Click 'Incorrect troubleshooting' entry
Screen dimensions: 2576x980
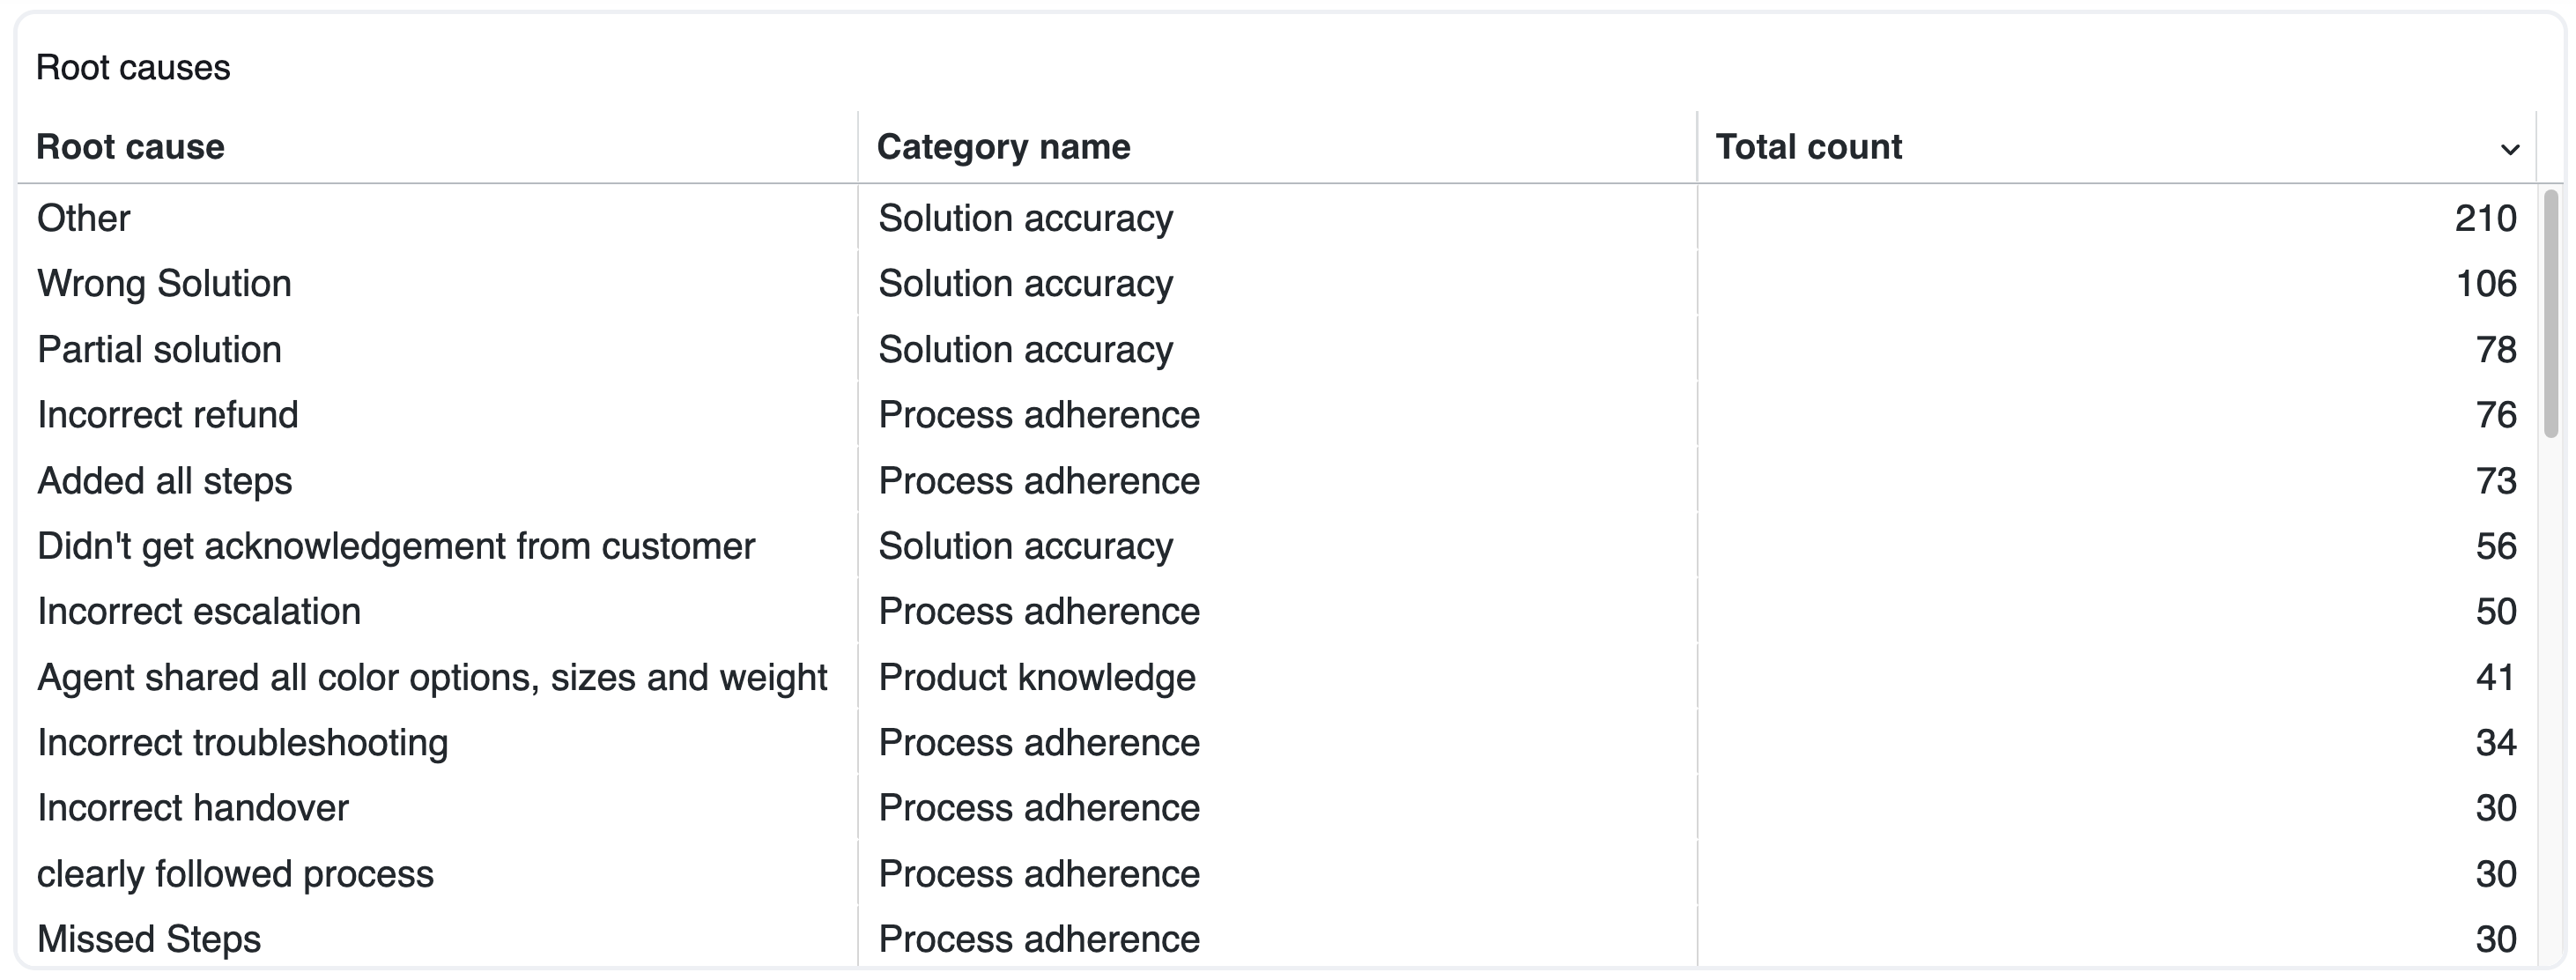coord(243,743)
